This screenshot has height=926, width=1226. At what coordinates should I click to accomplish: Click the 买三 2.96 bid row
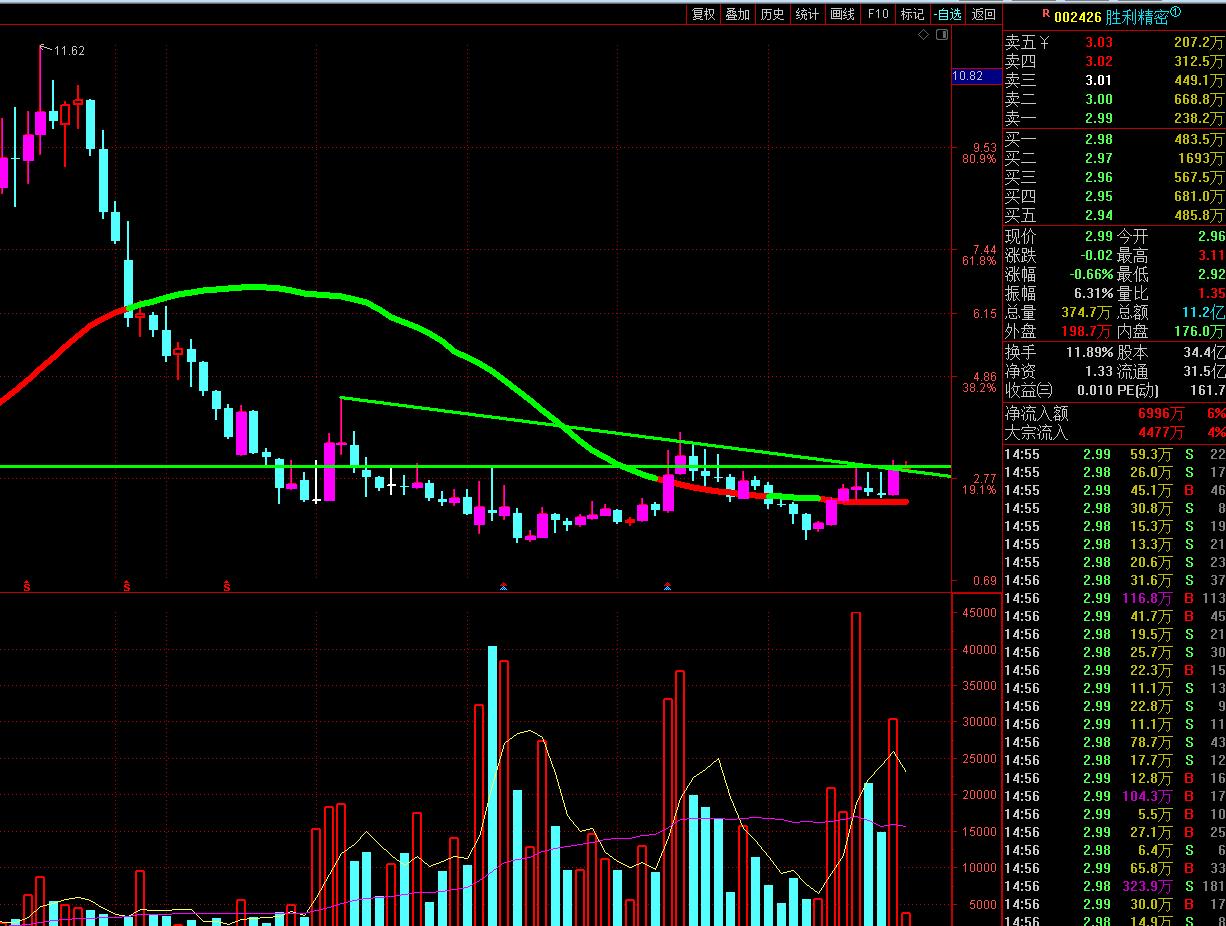tap(1114, 177)
